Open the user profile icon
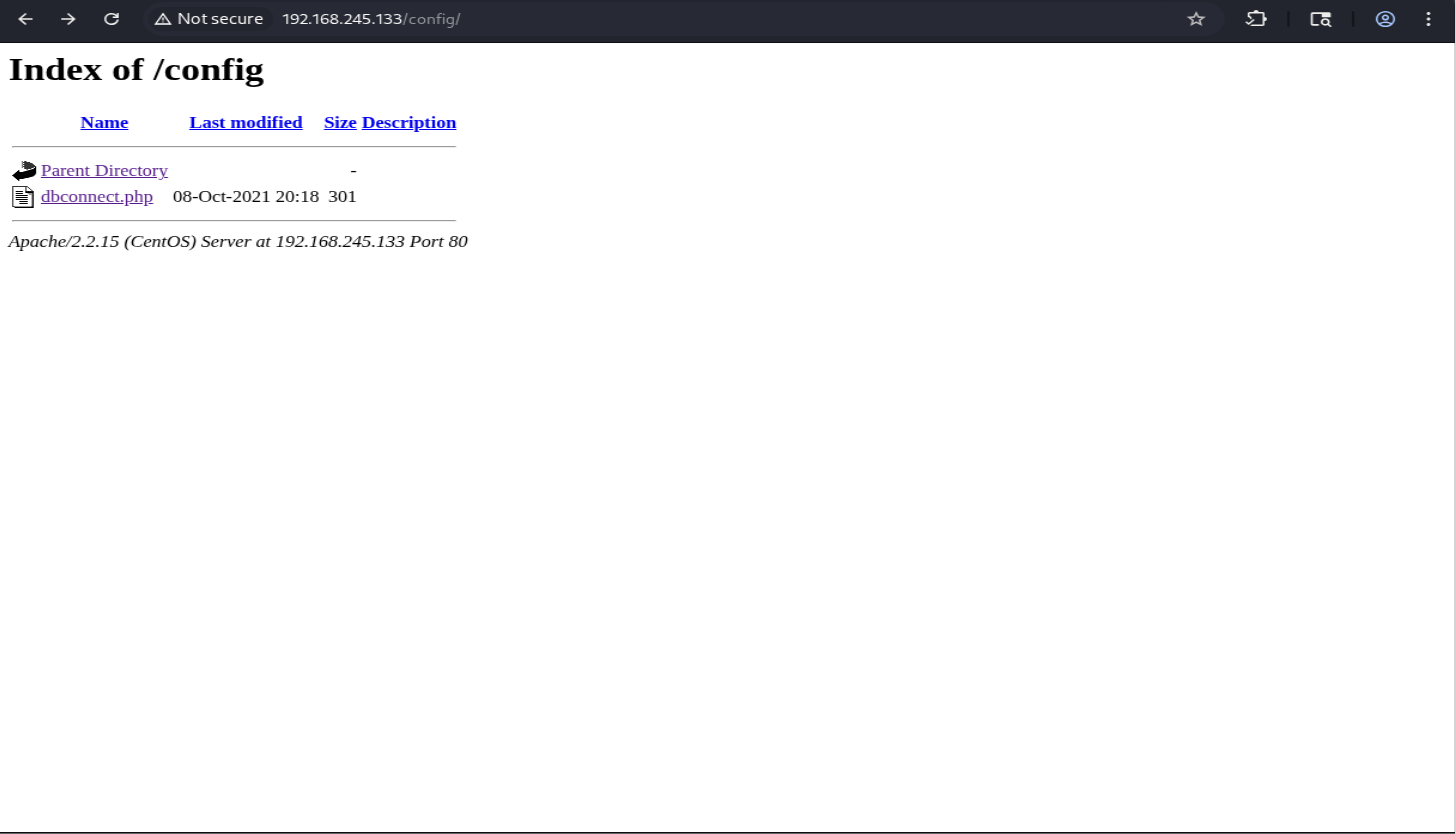Viewport: 1455px width, 834px height. (x=1385, y=19)
